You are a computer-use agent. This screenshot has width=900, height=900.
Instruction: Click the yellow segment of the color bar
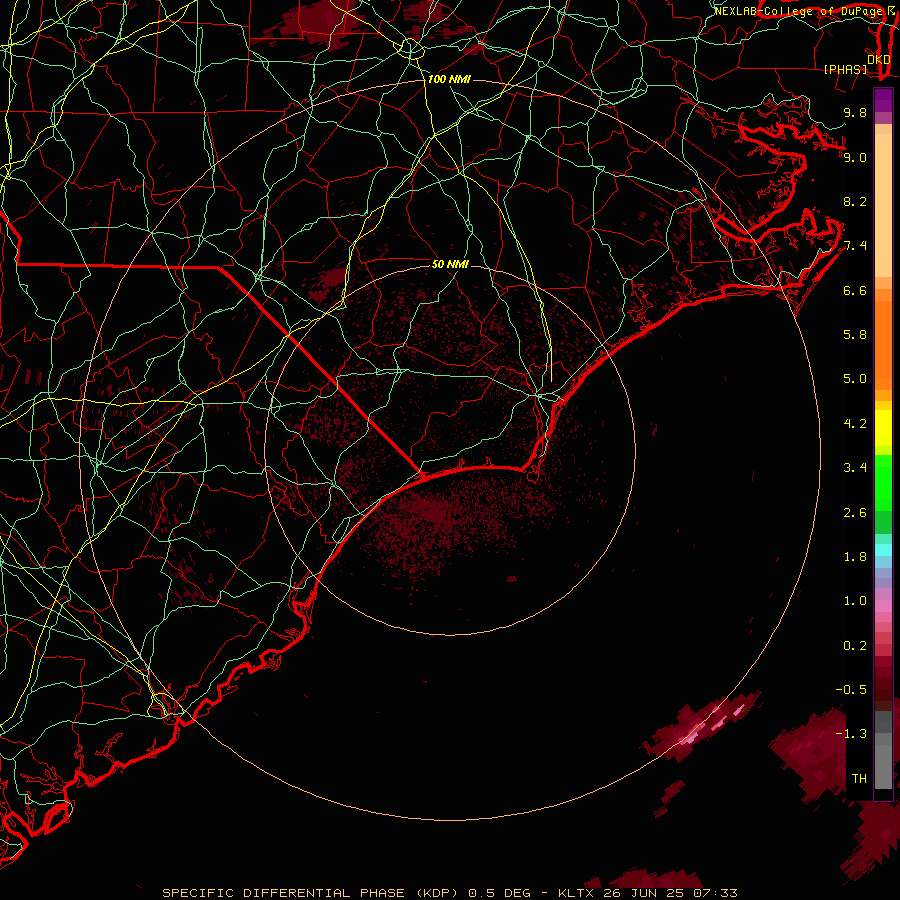click(x=883, y=428)
